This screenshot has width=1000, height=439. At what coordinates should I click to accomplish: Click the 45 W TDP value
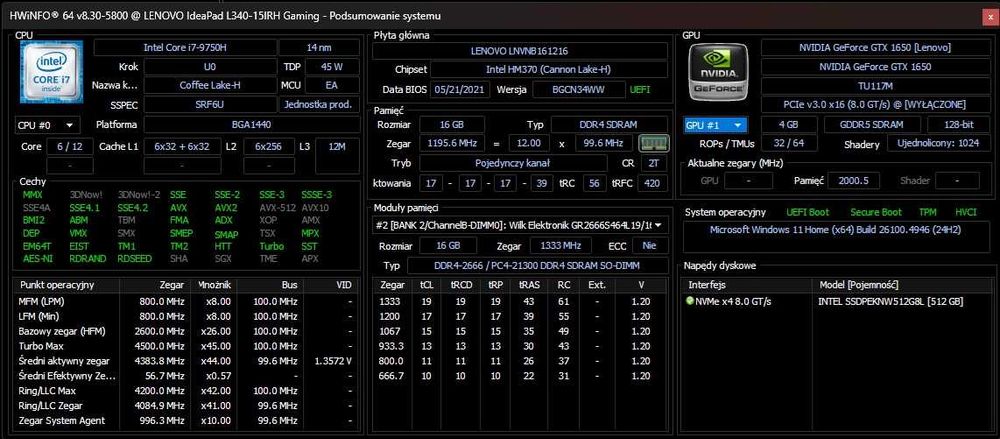coord(333,66)
